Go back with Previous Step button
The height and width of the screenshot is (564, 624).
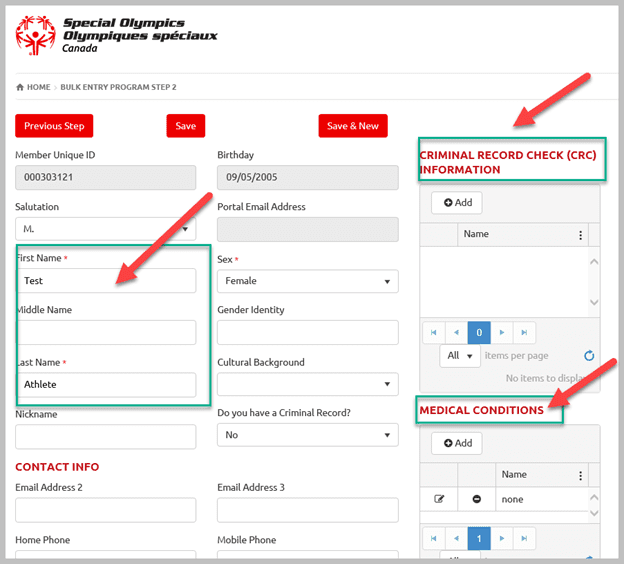[x=54, y=126]
